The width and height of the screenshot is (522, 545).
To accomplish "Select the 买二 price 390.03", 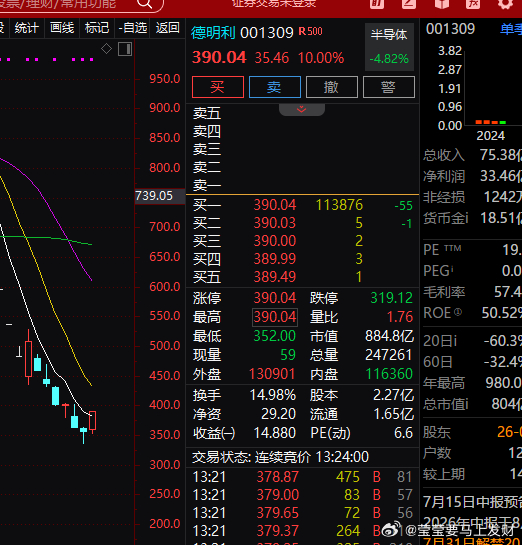I will tap(275, 223).
